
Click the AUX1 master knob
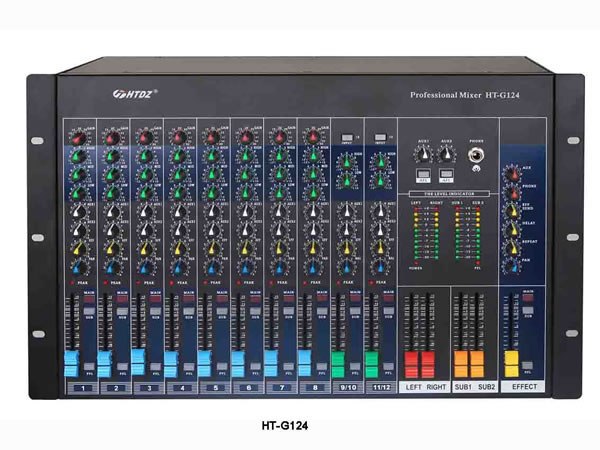tap(423, 154)
